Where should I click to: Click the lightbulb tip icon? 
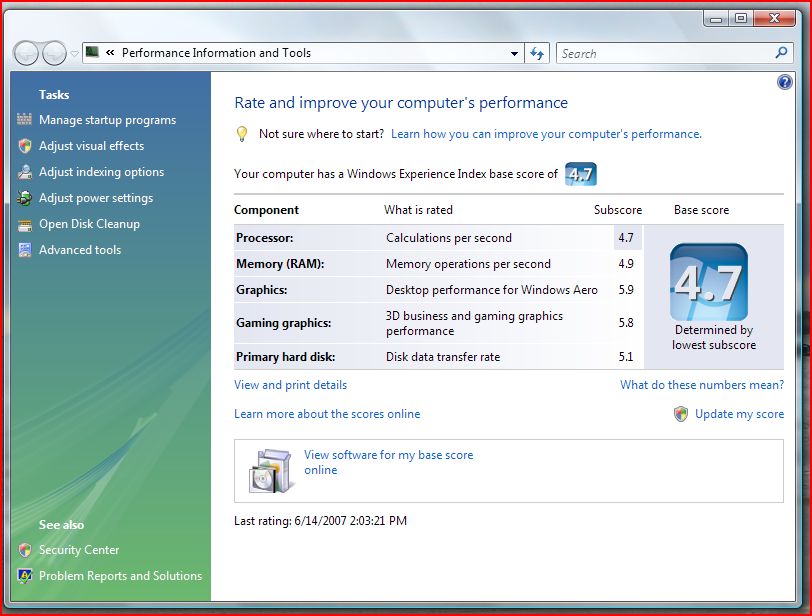click(x=242, y=134)
